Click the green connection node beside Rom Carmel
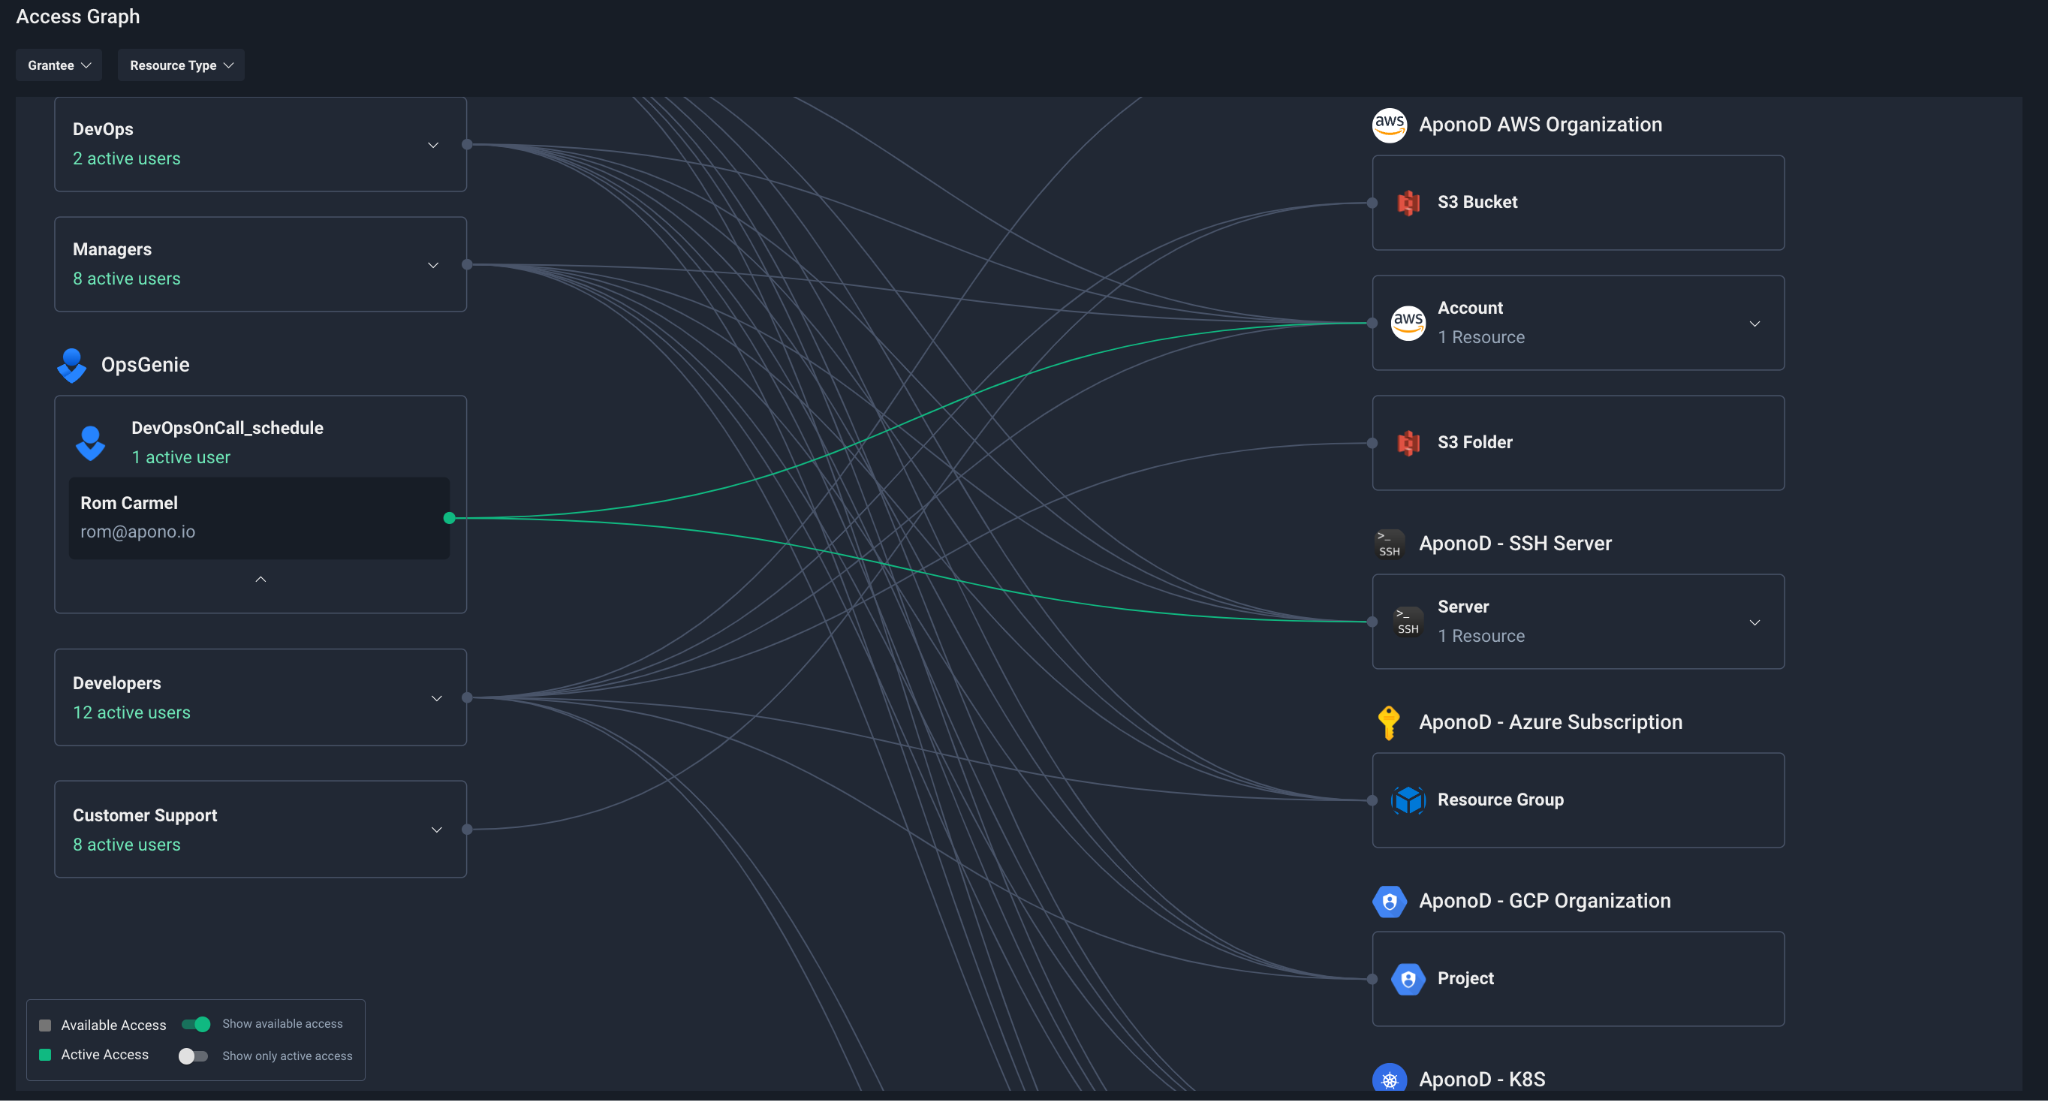This screenshot has width=2048, height=1101. click(x=450, y=518)
